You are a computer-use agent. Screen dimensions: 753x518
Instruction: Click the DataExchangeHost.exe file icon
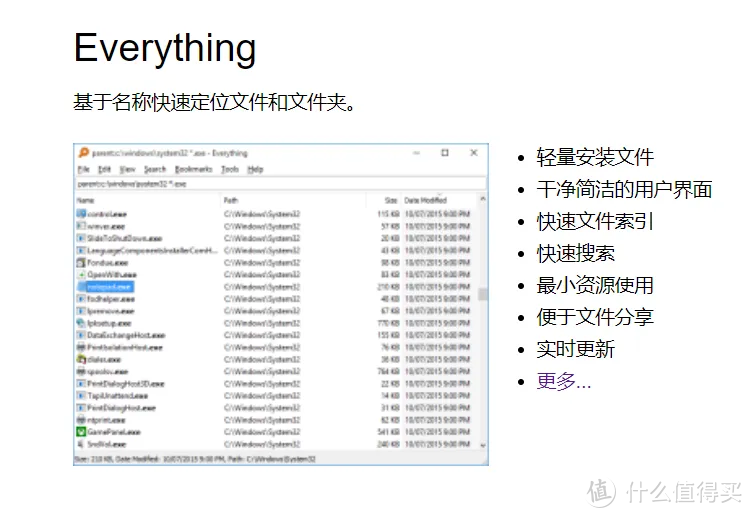click(x=81, y=335)
